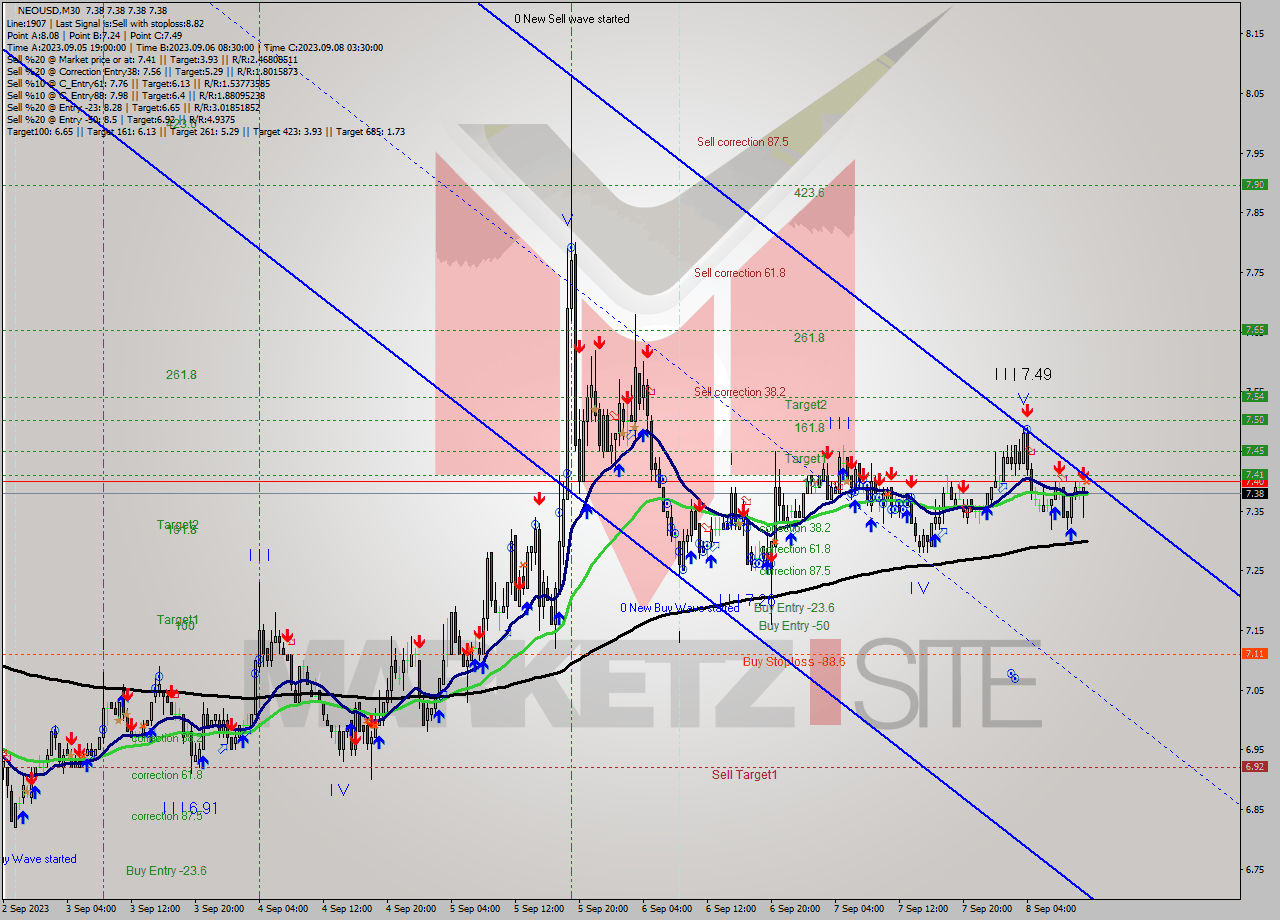Click the '5 Sep 20:00' time axis label
The image size is (1280, 920).
point(604,909)
